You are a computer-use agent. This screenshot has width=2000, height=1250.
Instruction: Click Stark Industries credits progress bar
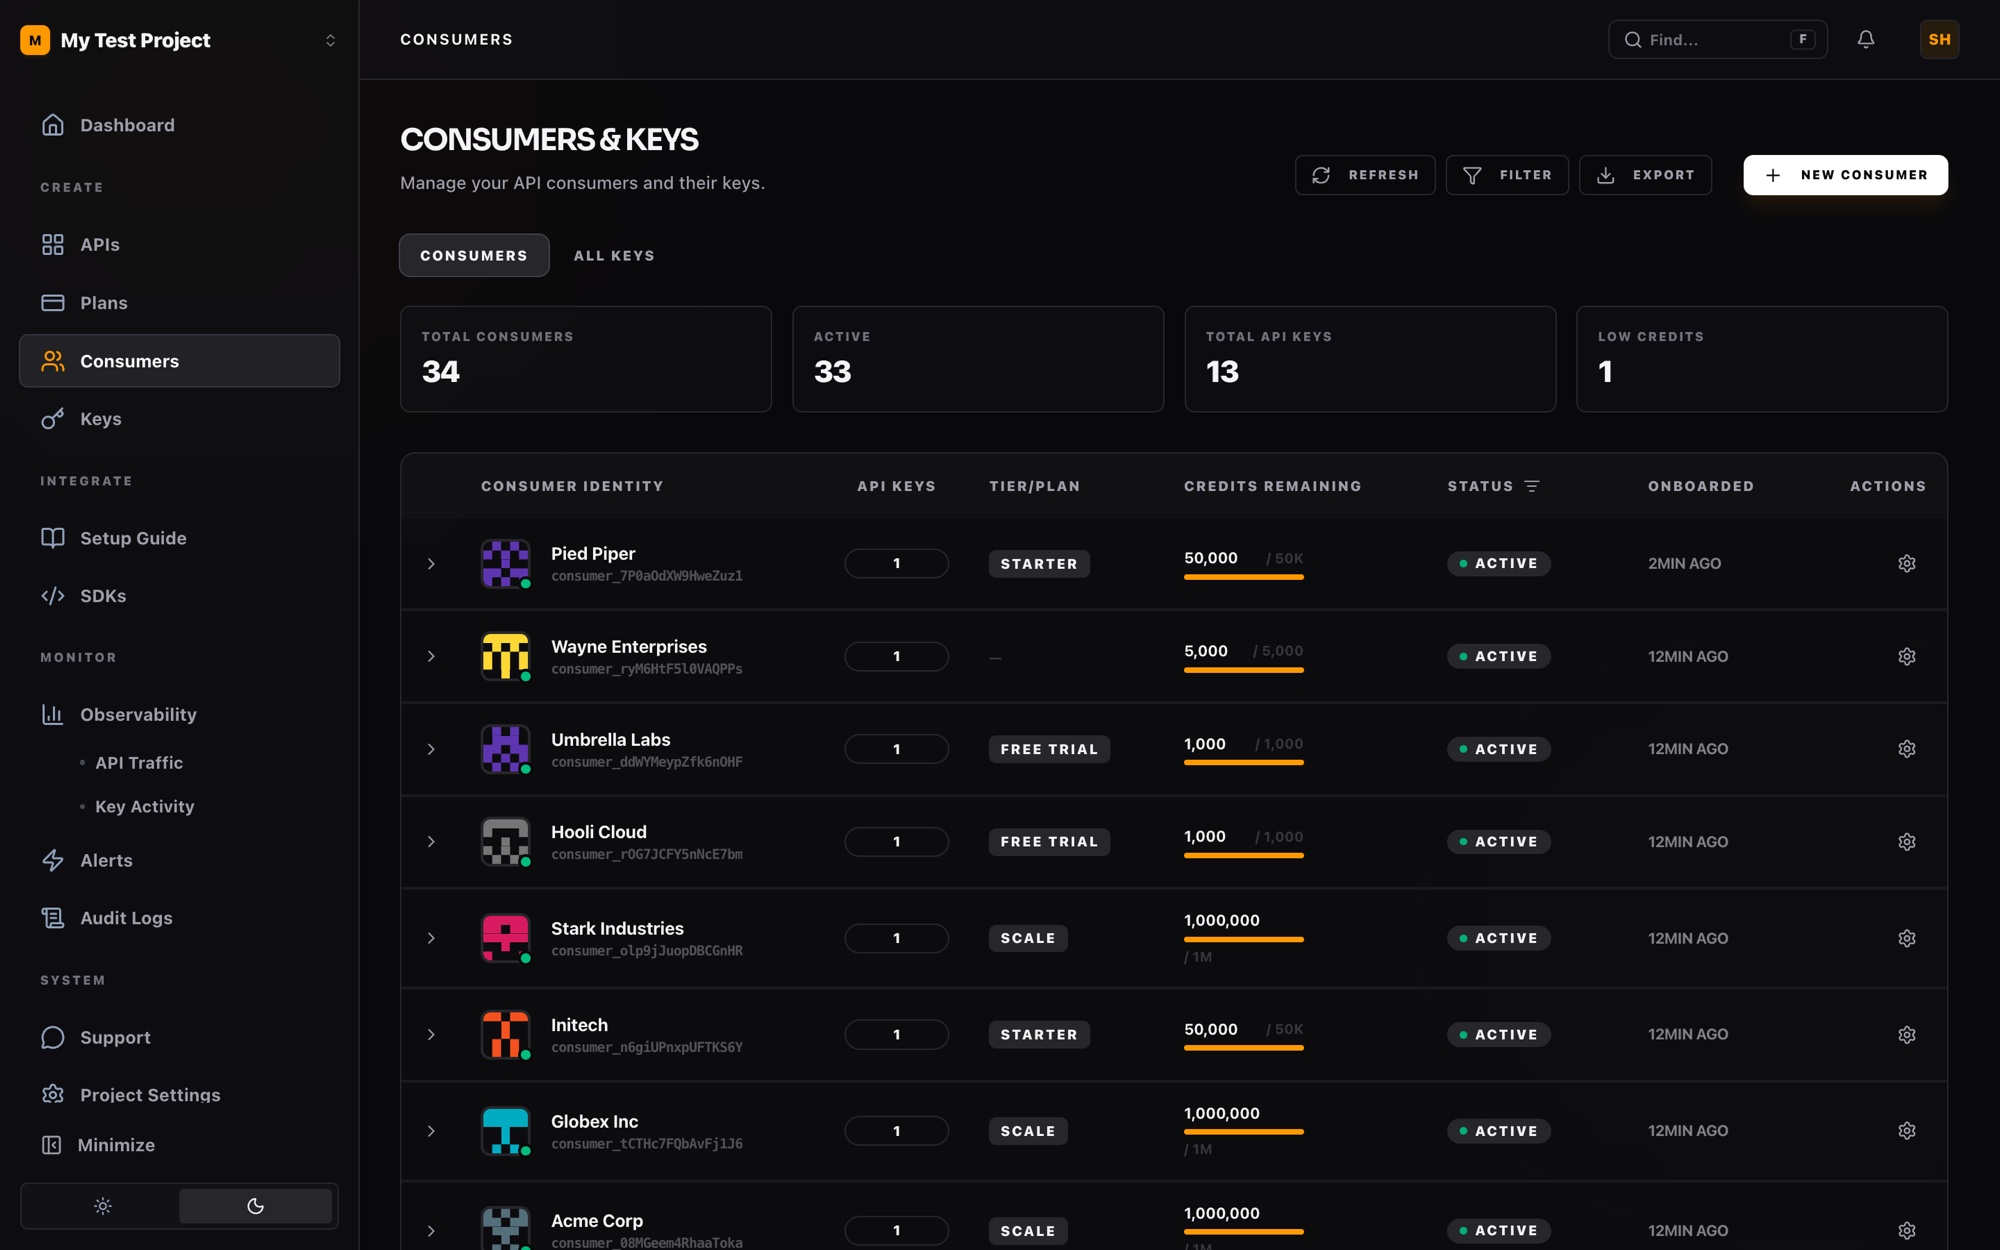(1243, 940)
